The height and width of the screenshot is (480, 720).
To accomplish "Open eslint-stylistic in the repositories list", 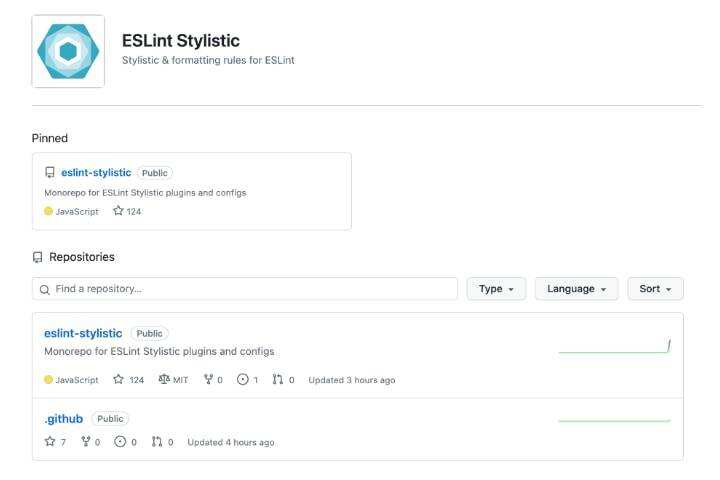I will 83,333.
